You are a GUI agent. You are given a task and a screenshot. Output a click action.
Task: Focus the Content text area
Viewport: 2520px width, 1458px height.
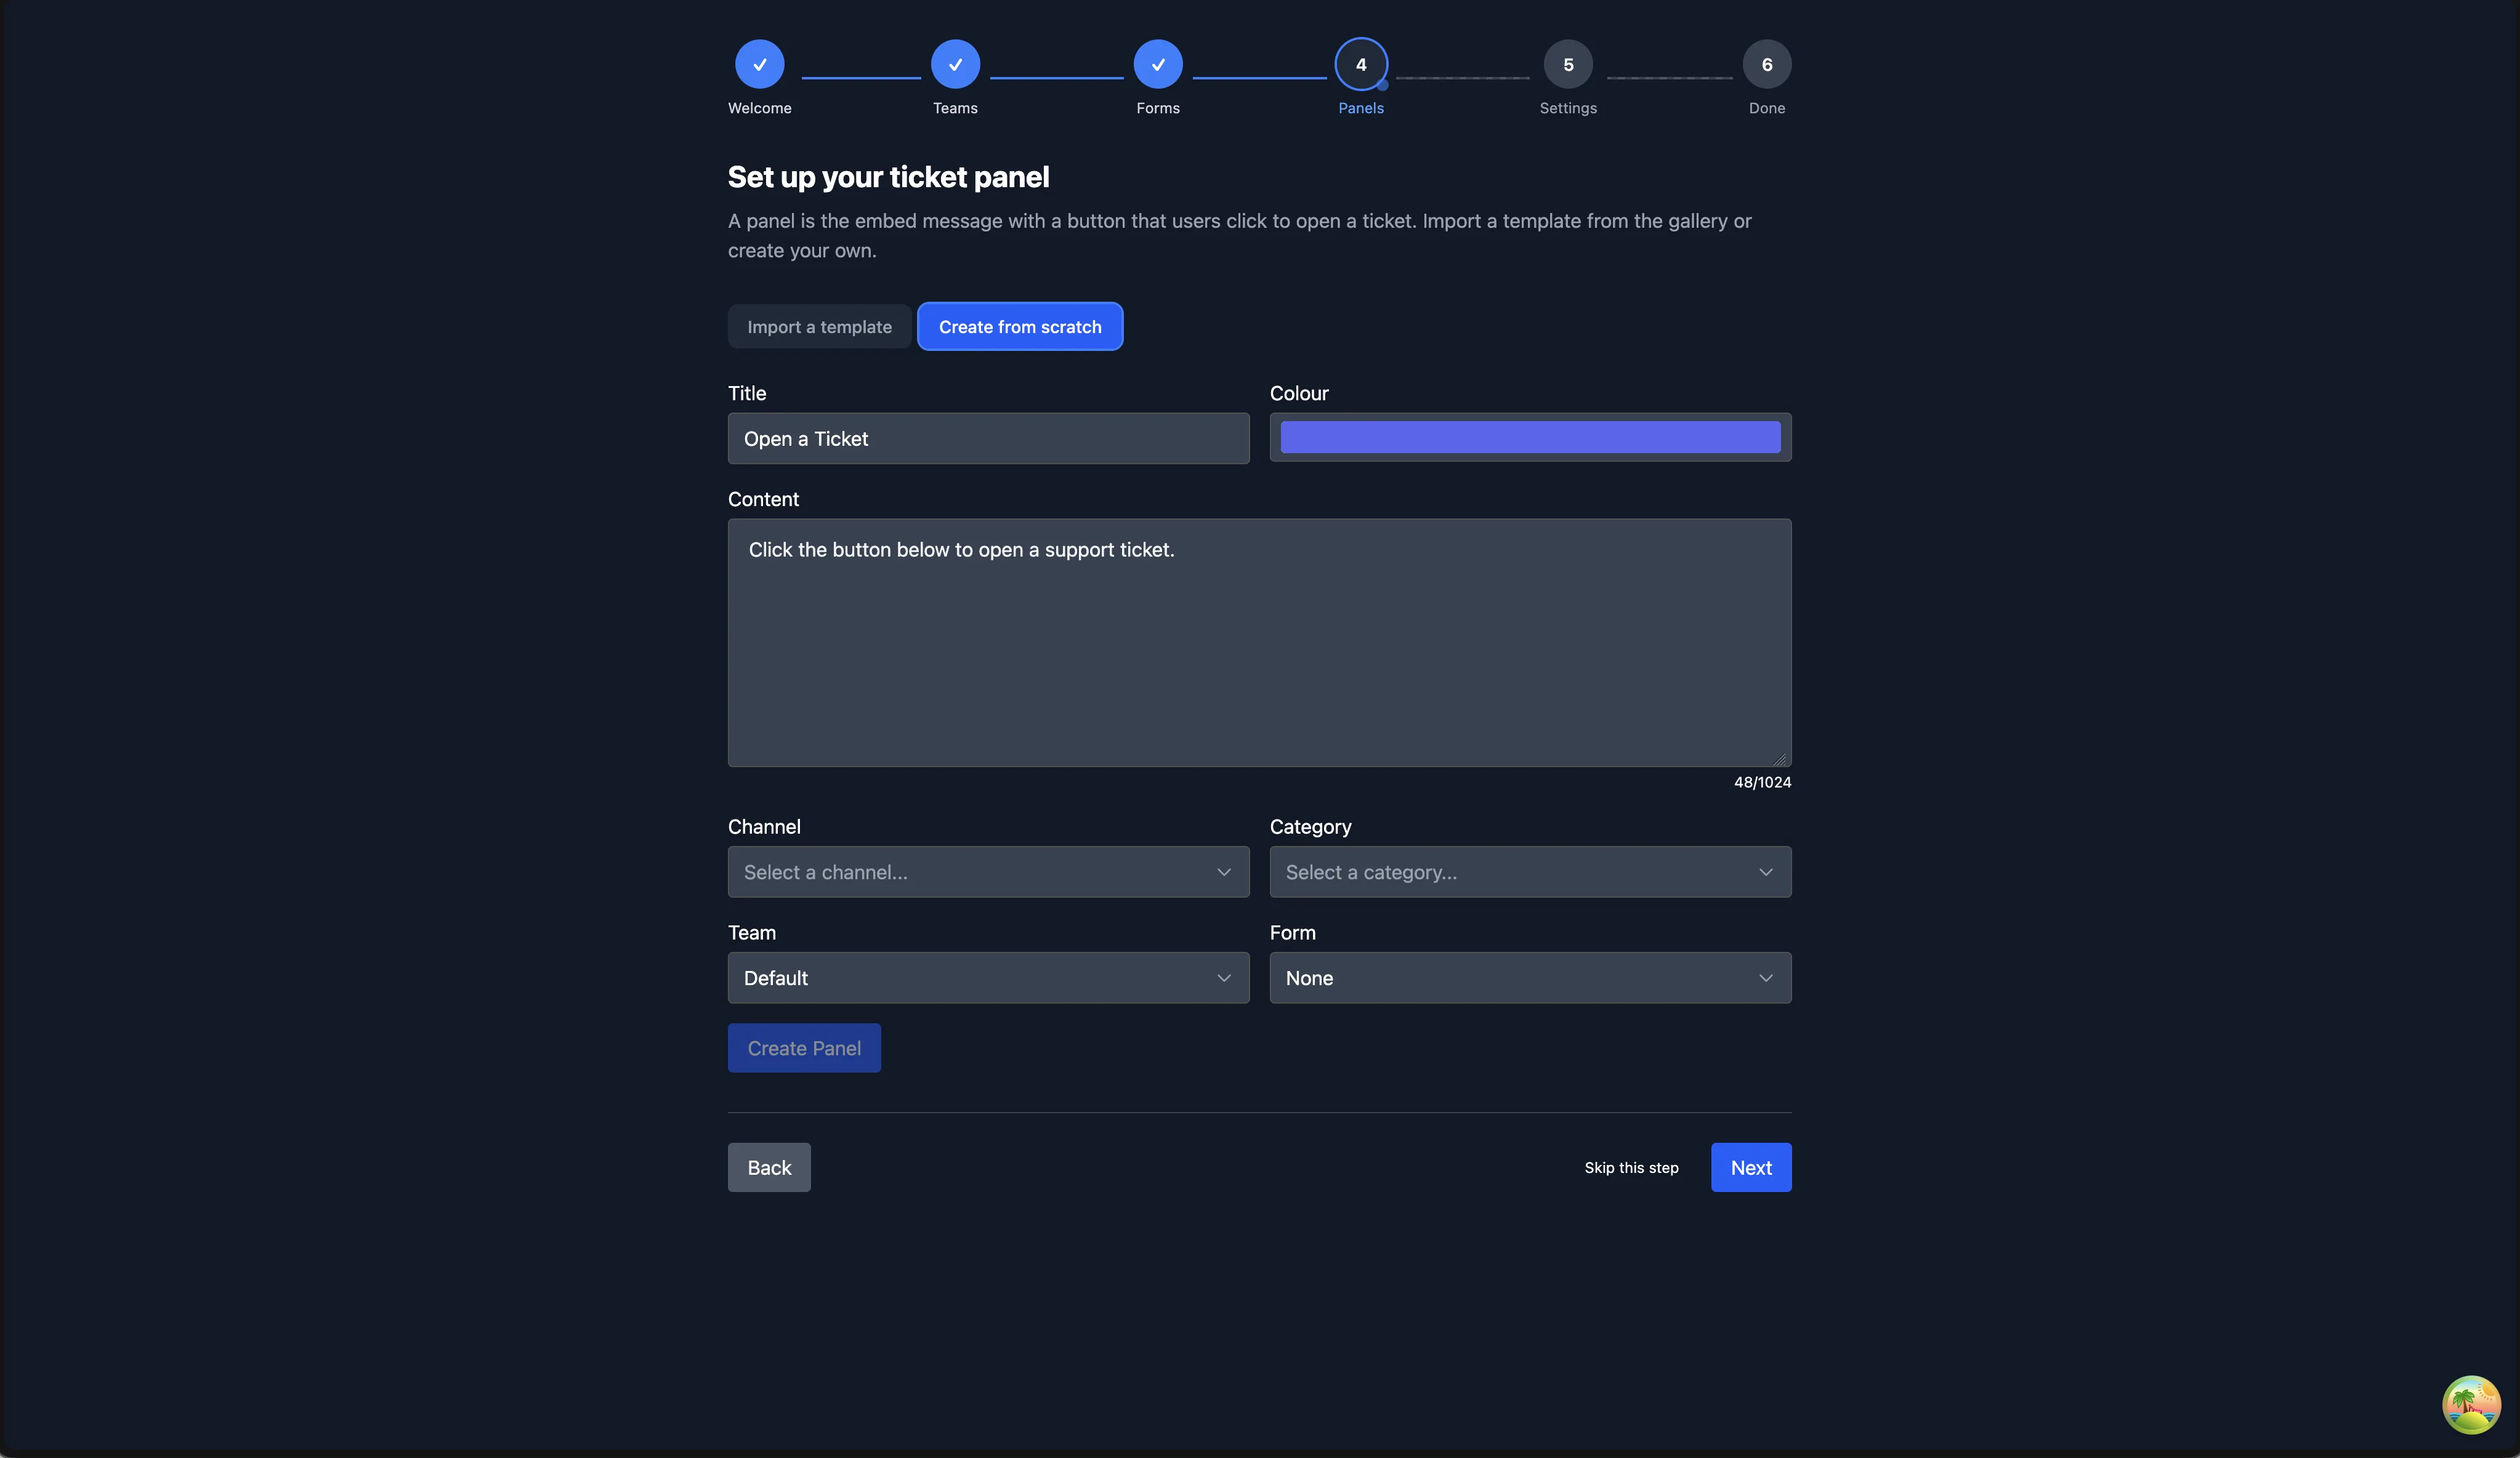click(x=1259, y=643)
